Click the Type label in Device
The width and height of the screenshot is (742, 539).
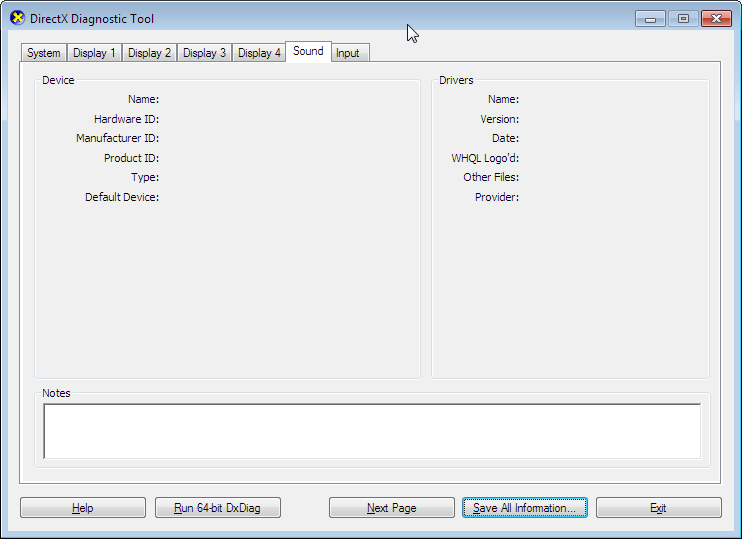pyautogui.click(x=145, y=177)
